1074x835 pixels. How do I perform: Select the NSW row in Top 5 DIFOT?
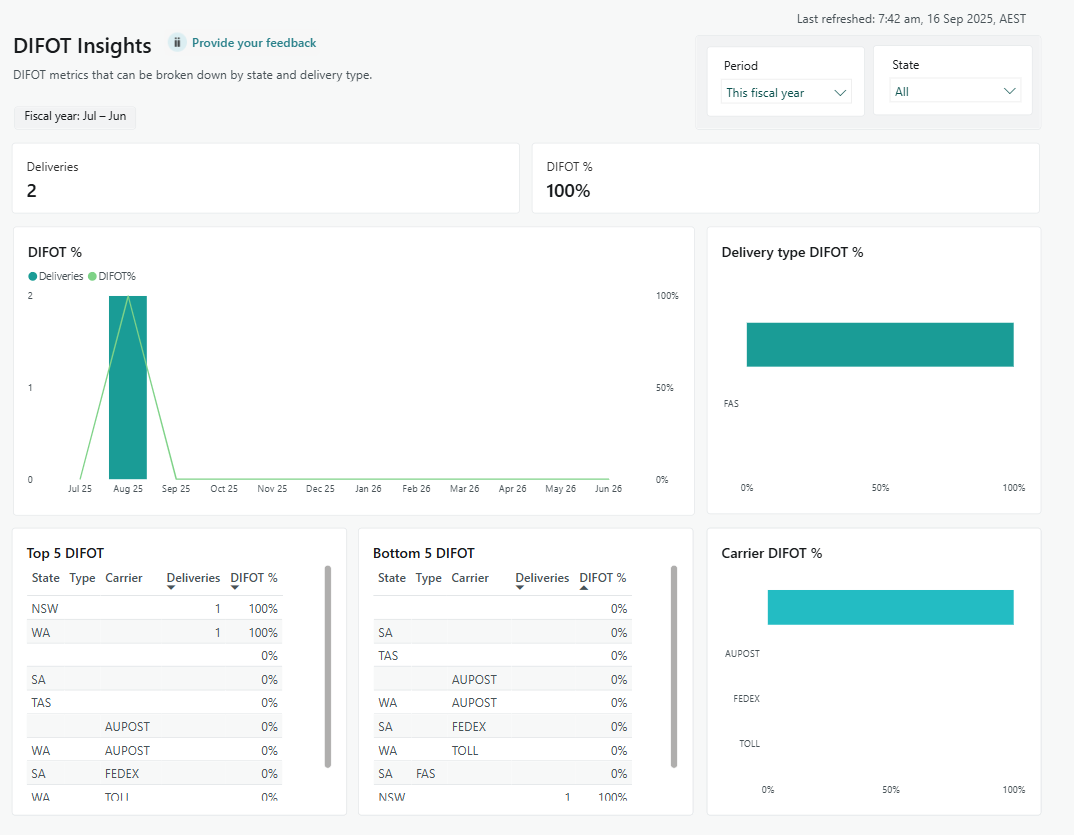(45, 608)
